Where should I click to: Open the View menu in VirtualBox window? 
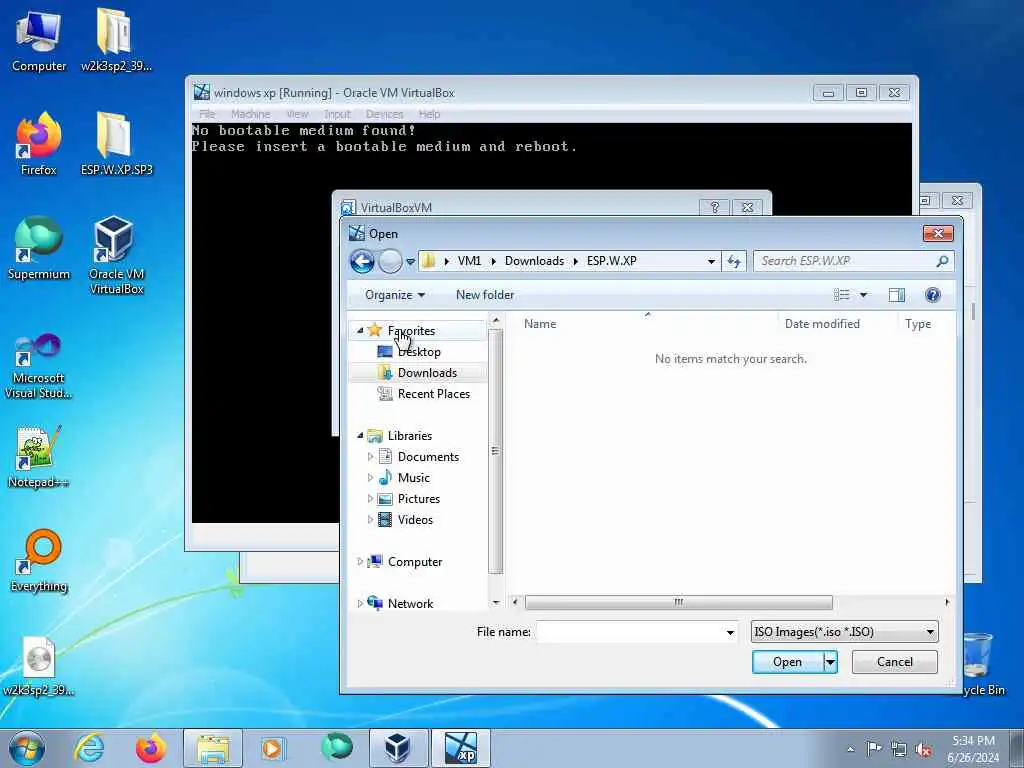pos(297,114)
